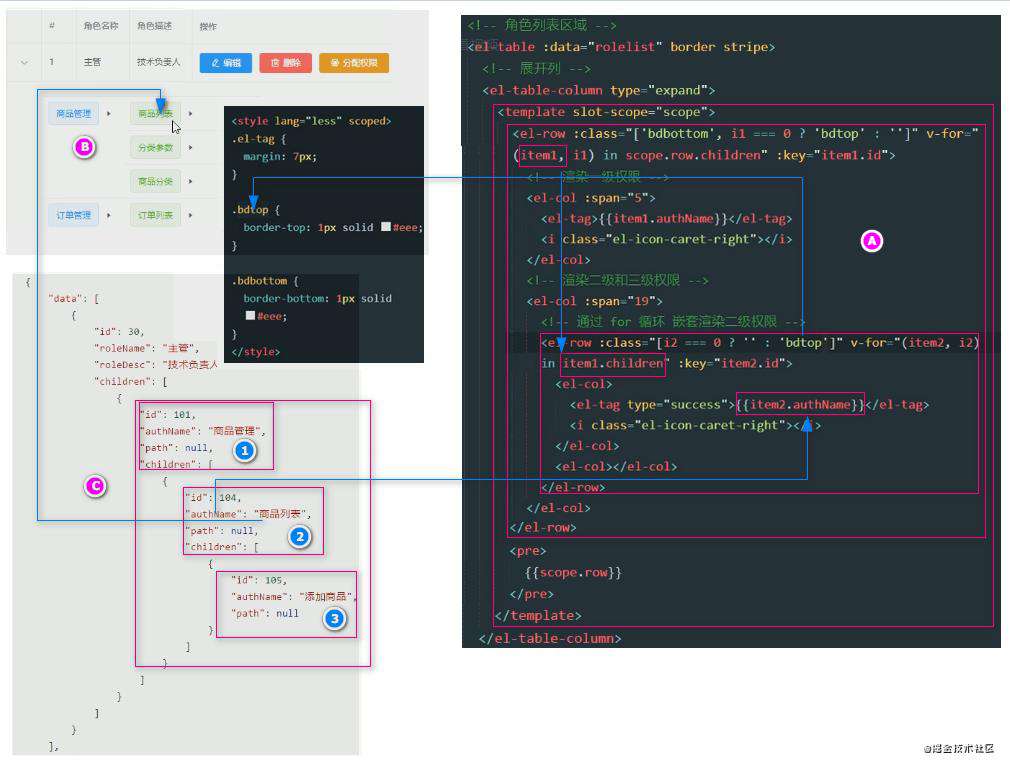1010x768 pixels.
Task: Click the caret icon next to 商品分类
Action: [x=191, y=182]
